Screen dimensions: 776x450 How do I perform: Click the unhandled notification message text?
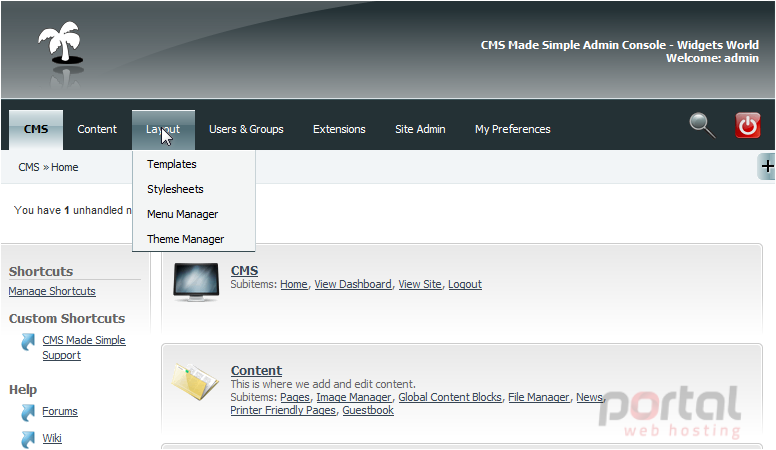tap(73, 210)
